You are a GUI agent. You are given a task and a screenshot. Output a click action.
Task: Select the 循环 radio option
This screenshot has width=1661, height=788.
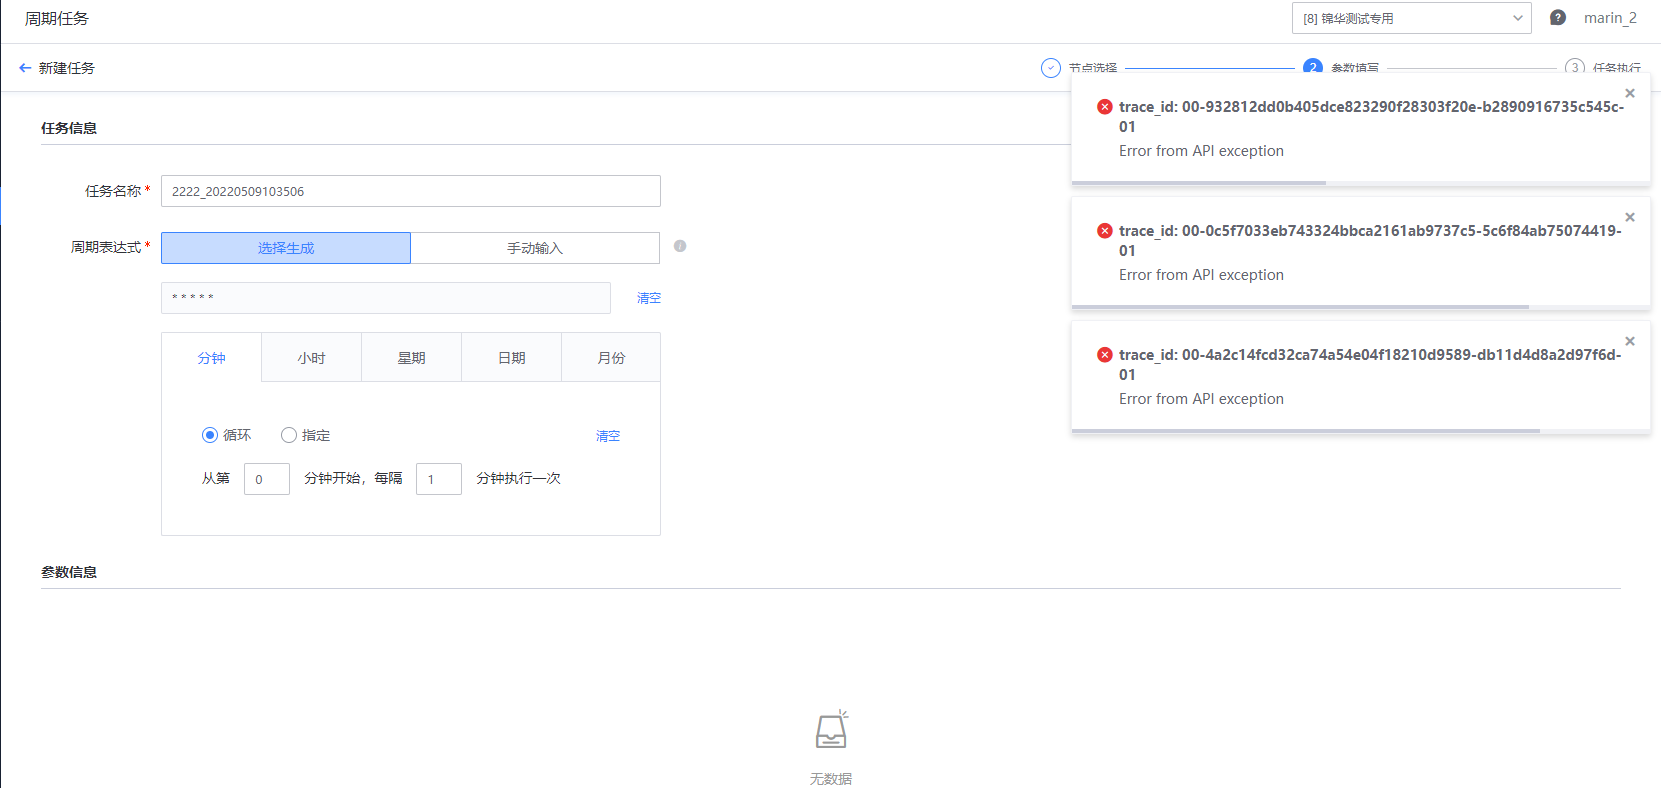coord(210,435)
